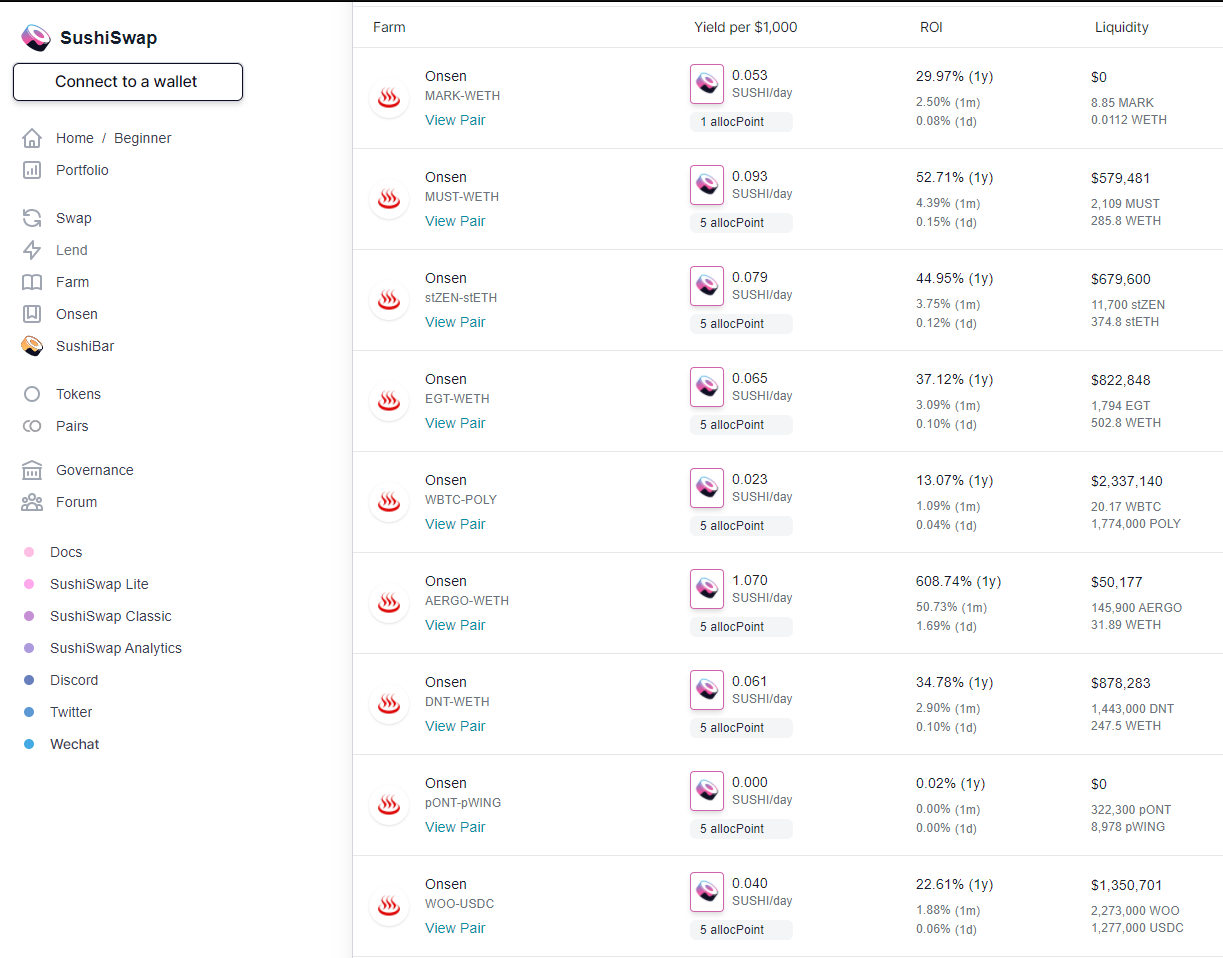Open SushiSwap Analytics link
The width and height of the screenshot is (1223, 958).
coord(116,648)
